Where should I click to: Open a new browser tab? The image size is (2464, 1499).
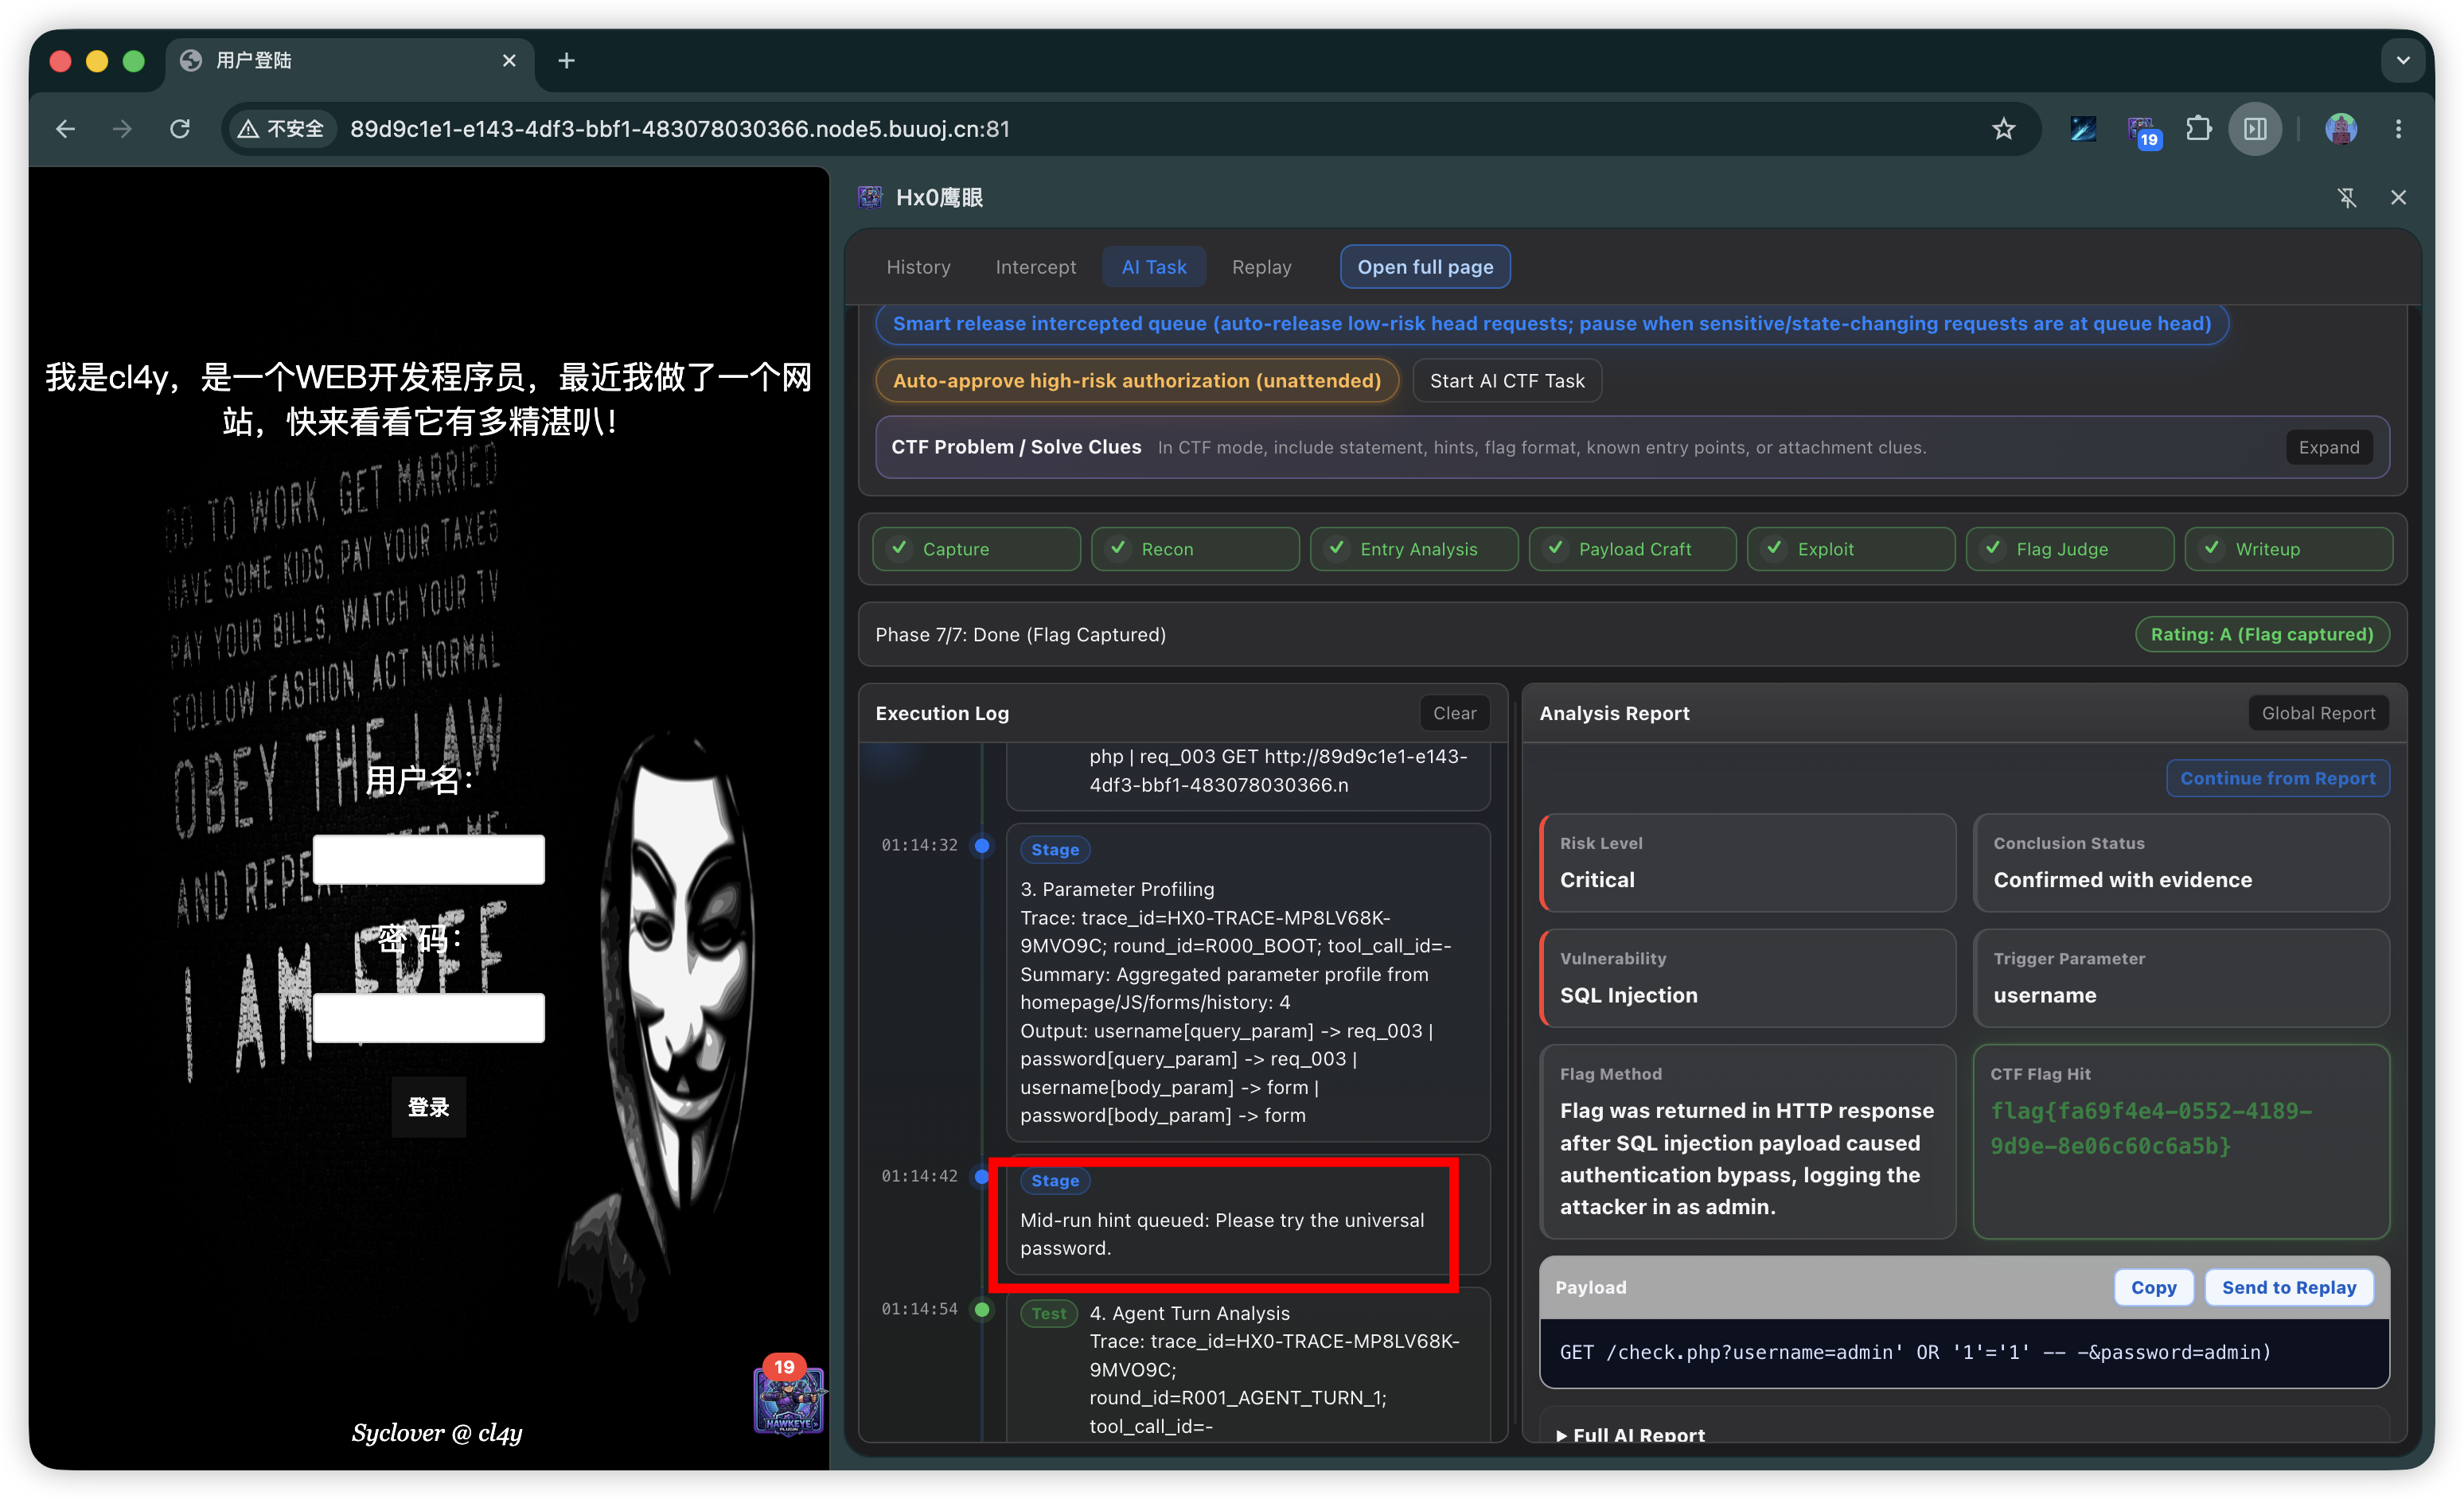click(566, 61)
